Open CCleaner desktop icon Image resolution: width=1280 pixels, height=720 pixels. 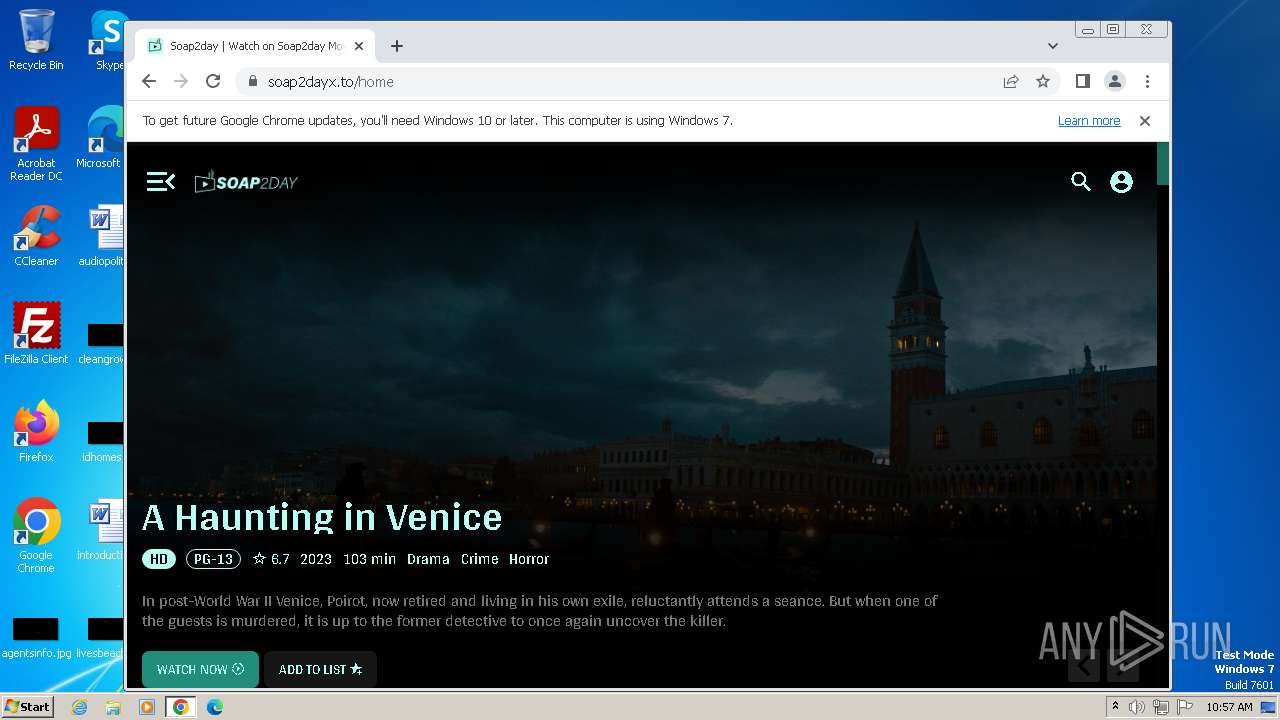(36, 237)
